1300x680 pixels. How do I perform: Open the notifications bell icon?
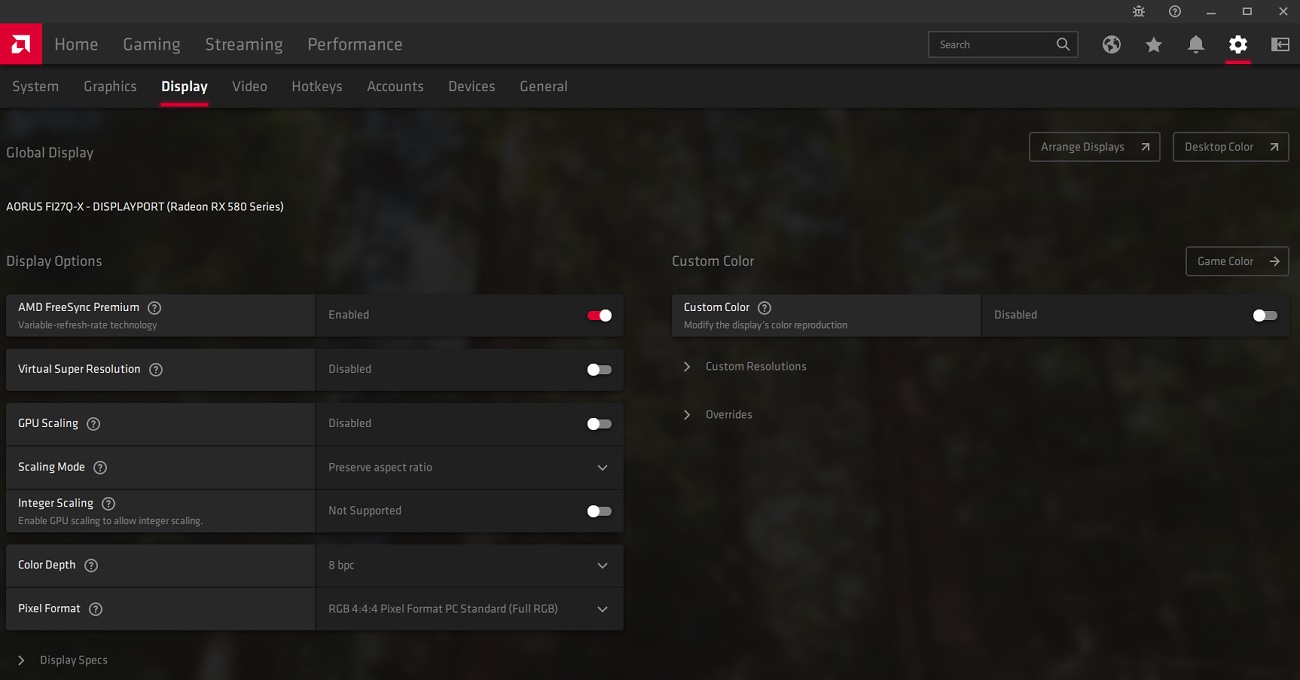coord(1196,44)
